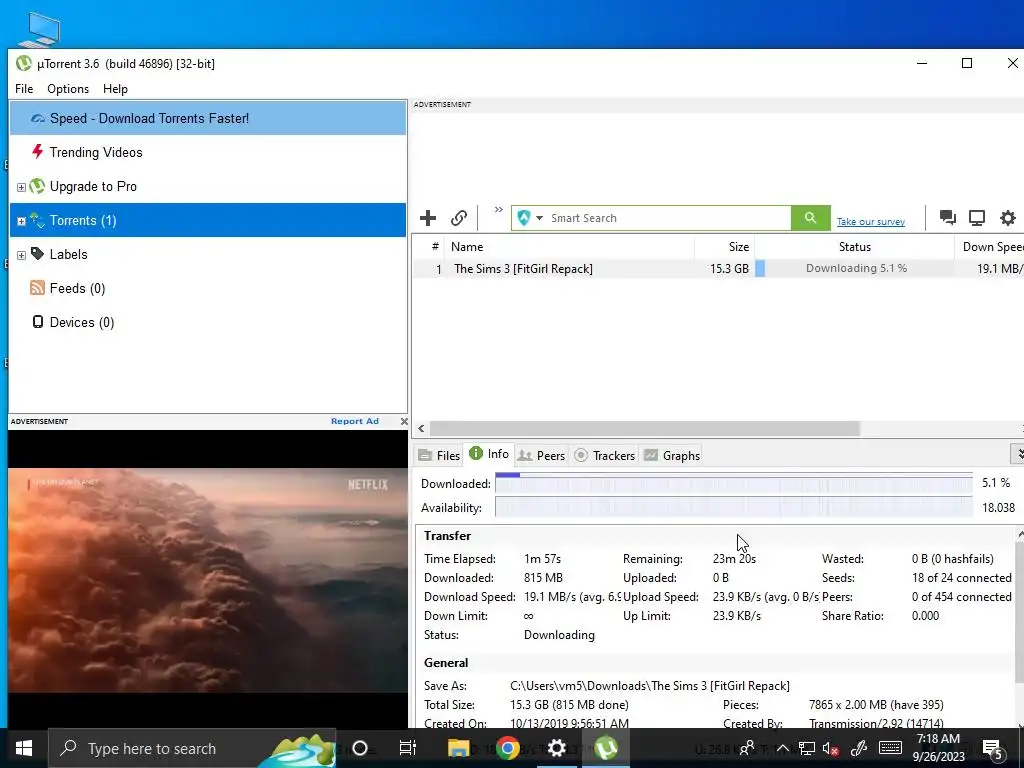
Task: Click the Downloading 5.1 % progress bar
Action: (854, 268)
